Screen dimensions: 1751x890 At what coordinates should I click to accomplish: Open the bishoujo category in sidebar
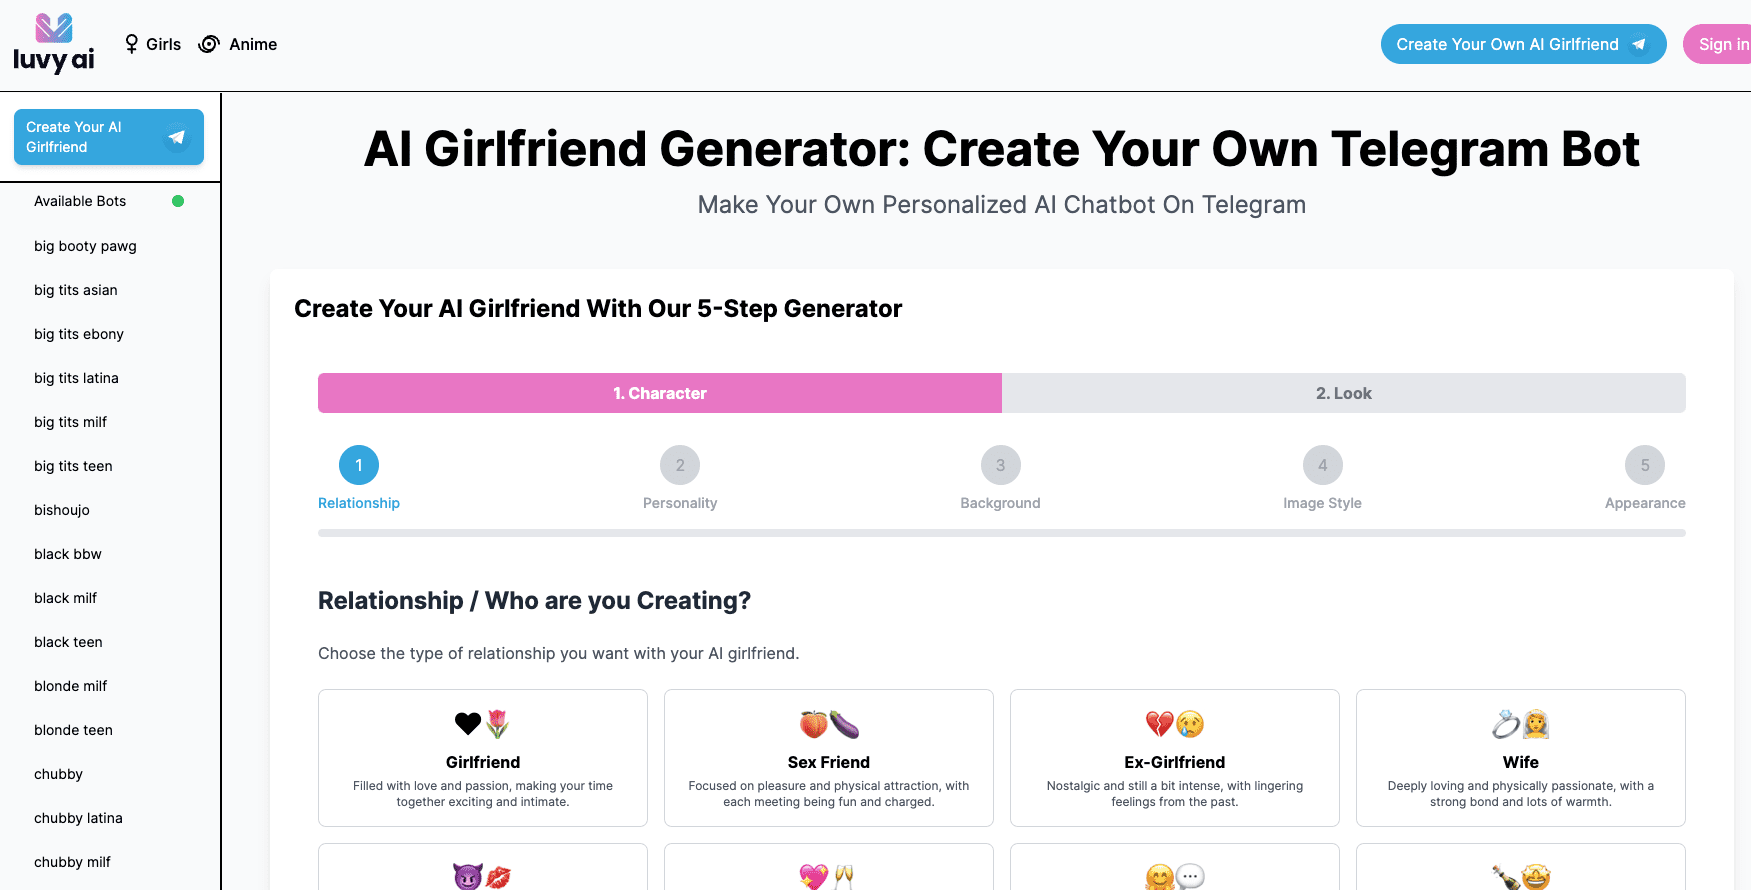click(61, 510)
